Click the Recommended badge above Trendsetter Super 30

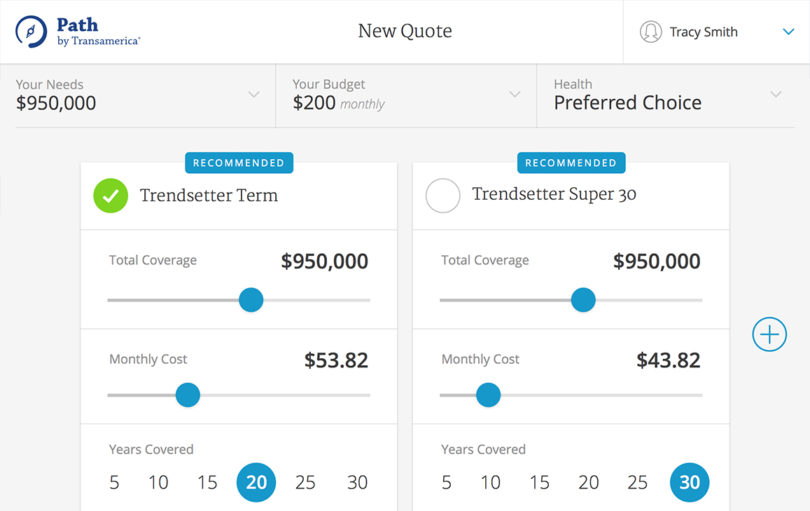571,163
